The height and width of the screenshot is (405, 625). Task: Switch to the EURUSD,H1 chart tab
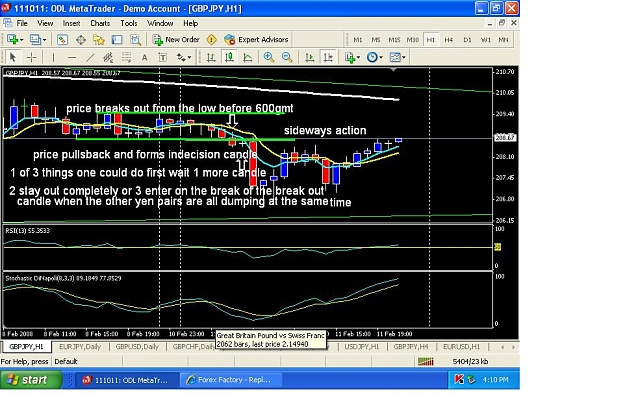461,347
